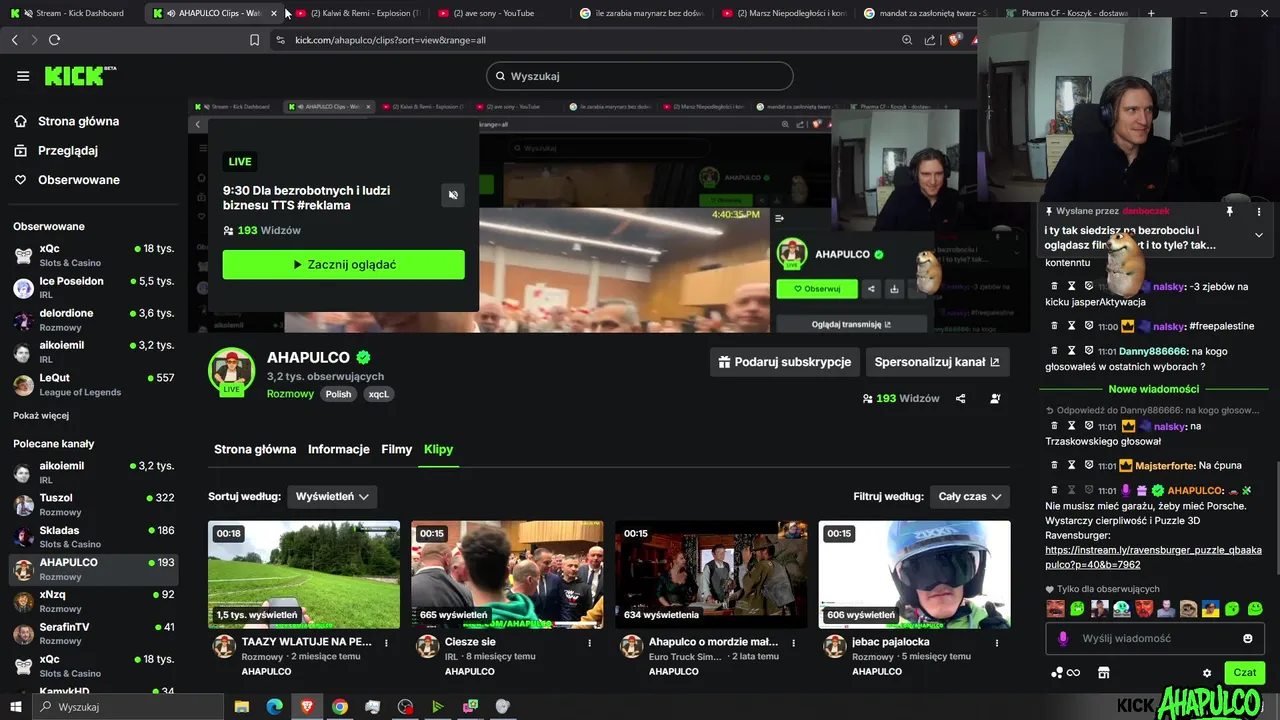Click Podaruj subskrypcje button

[784, 362]
